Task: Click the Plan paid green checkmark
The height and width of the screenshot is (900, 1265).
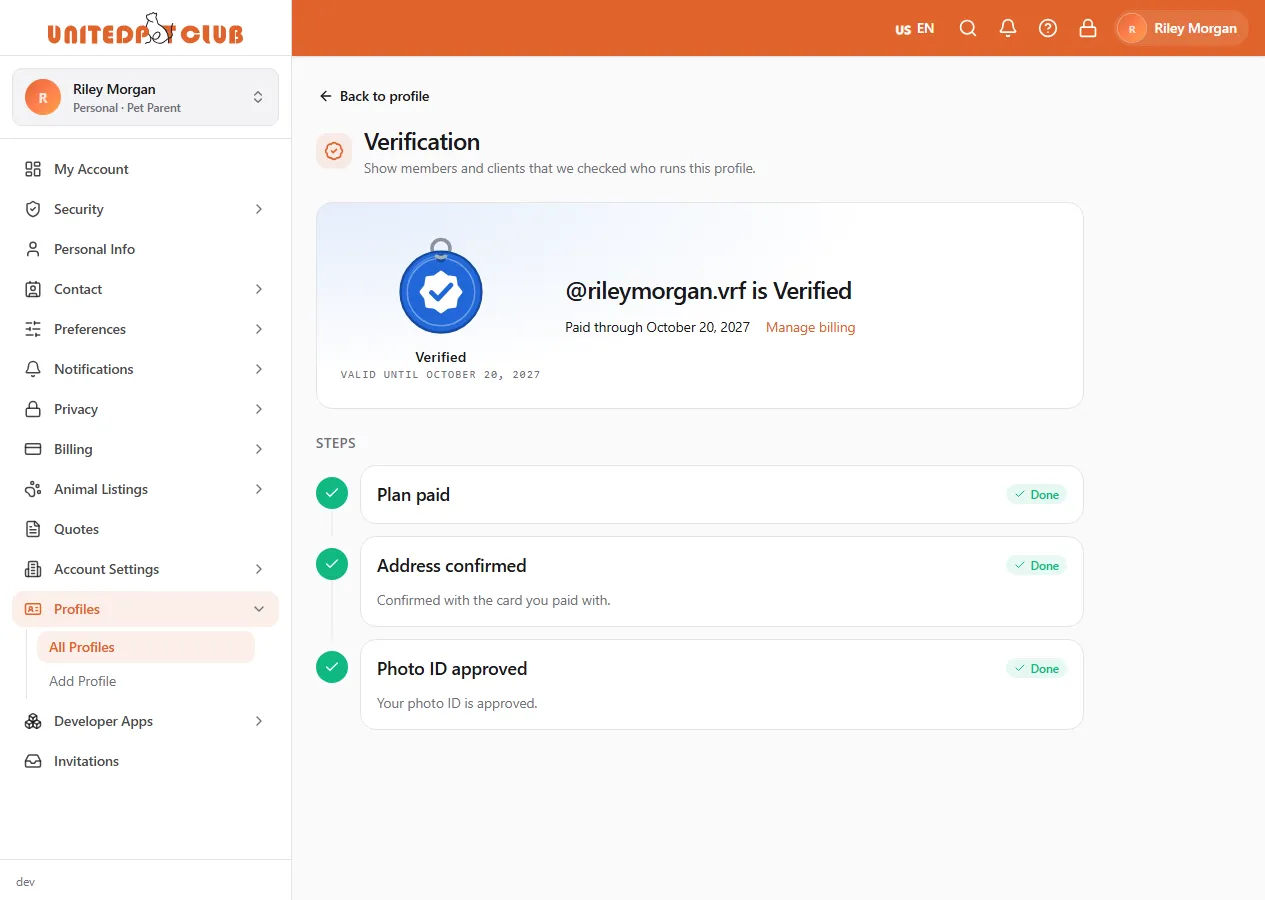Action: click(332, 494)
